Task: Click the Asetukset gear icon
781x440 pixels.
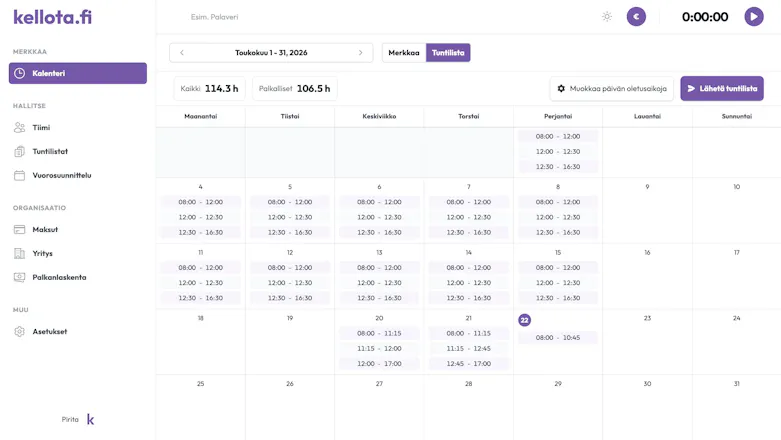Action: [19, 331]
